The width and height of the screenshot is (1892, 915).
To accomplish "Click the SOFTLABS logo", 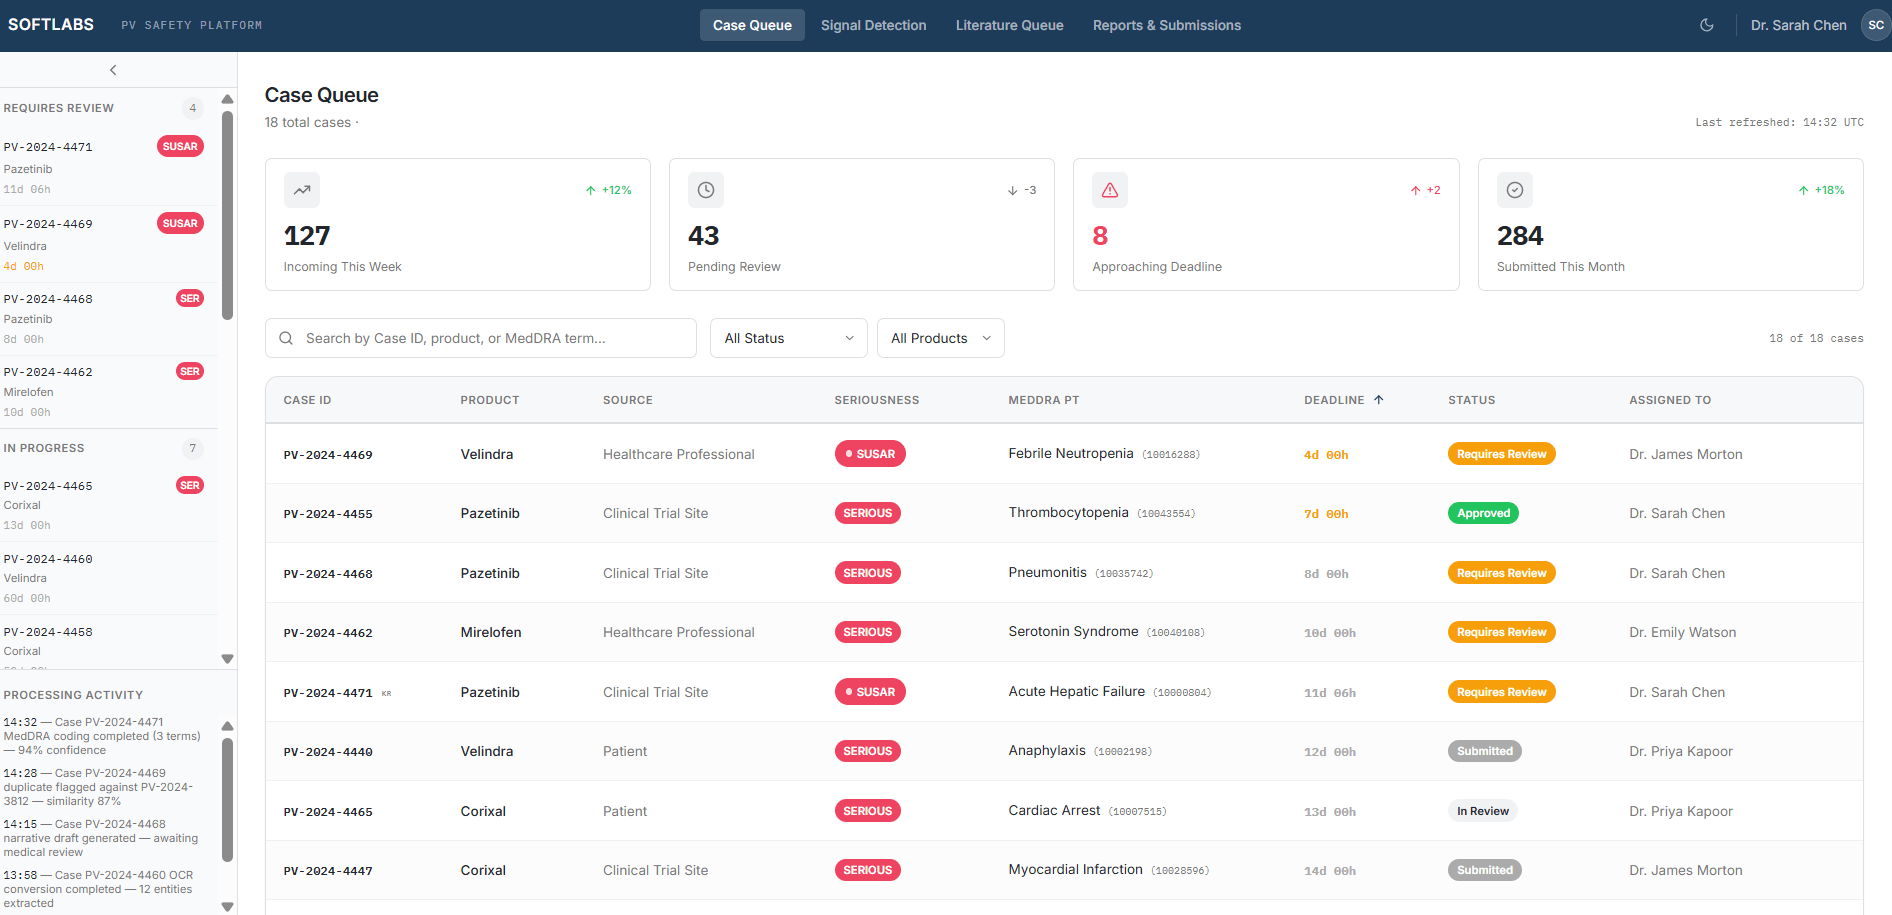I will coord(51,24).
